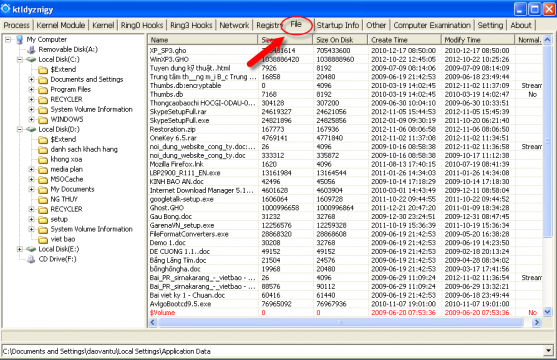Image resolution: width=557 pixels, height=360 pixels.
Task: Sort by the Name column header
Action: tap(203, 40)
